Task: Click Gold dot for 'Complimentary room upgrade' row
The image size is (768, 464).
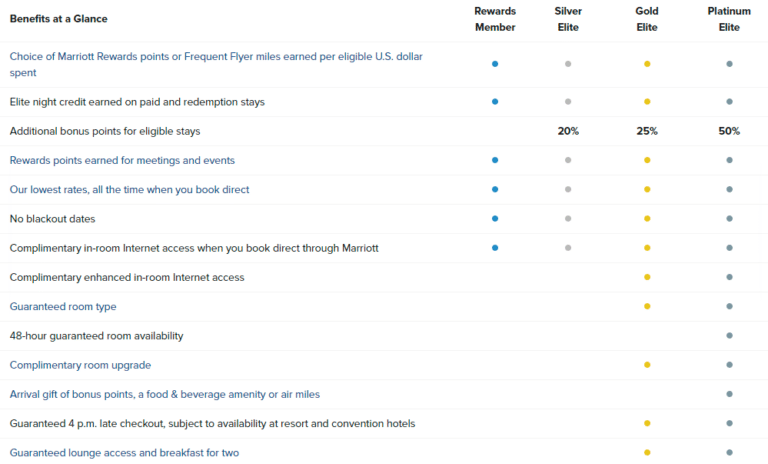Action: coord(647,365)
